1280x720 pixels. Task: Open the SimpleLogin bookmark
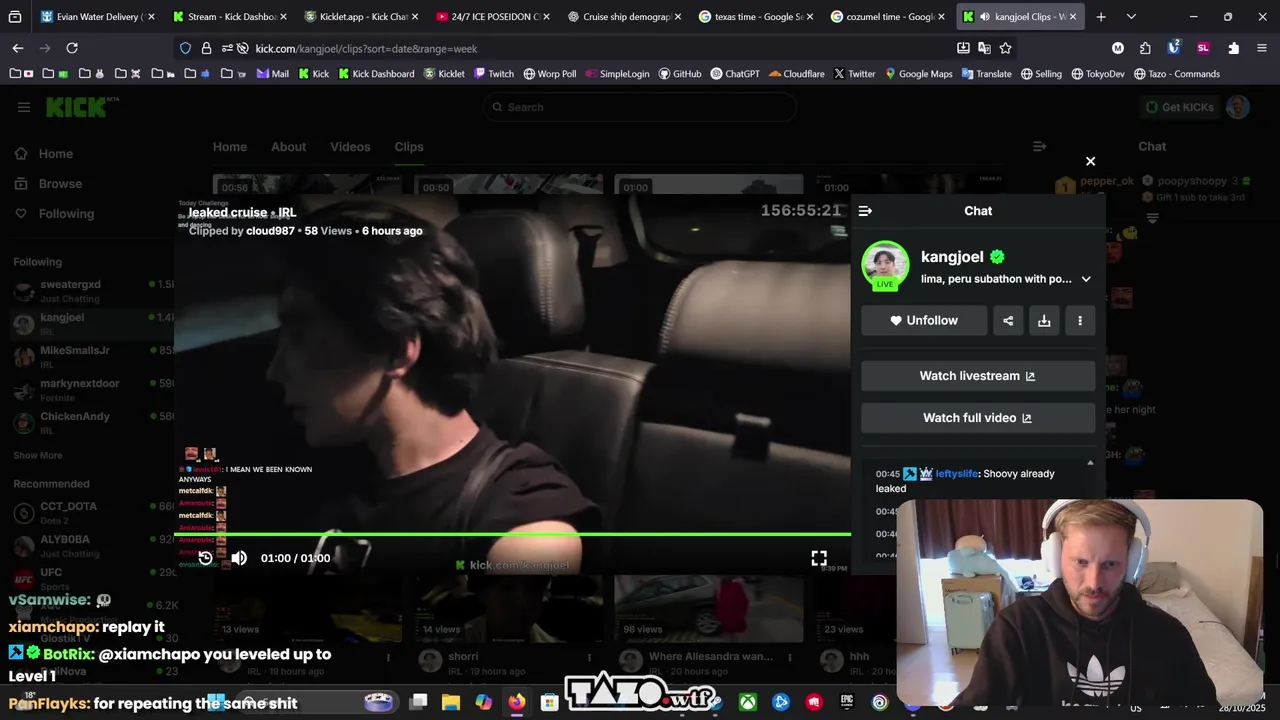click(616, 74)
